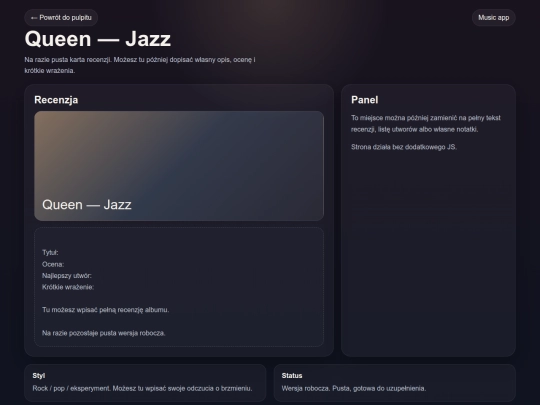
Task: Click 'Na razie pozostaje pusta wersja robocza.' text
Action: coord(104,333)
